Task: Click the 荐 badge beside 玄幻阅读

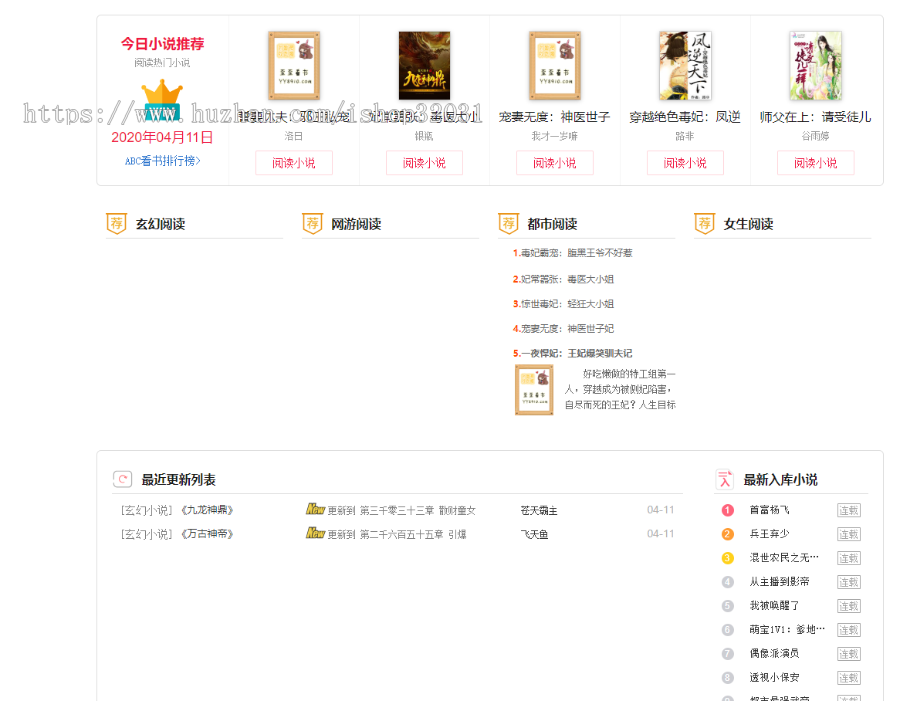Action: click(115, 222)
